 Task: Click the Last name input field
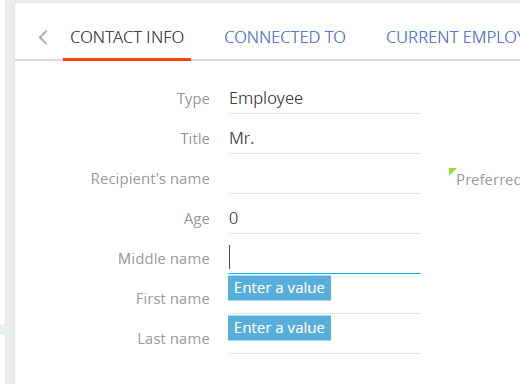[376, 339]
